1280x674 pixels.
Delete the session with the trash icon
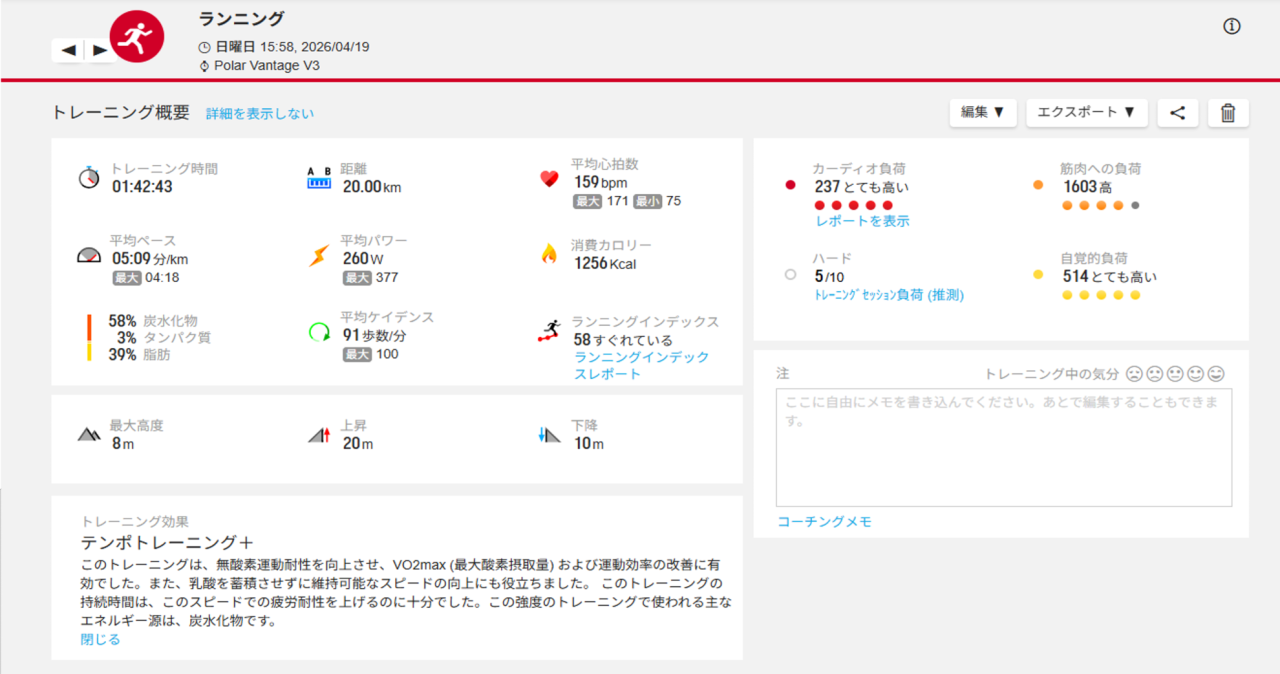pyautogui.click(x=1227, y=113)
